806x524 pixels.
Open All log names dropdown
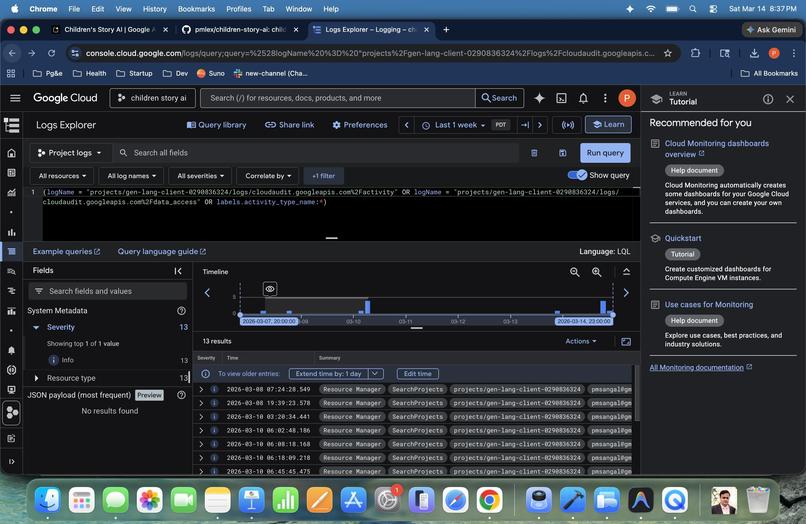coord(132,176)
